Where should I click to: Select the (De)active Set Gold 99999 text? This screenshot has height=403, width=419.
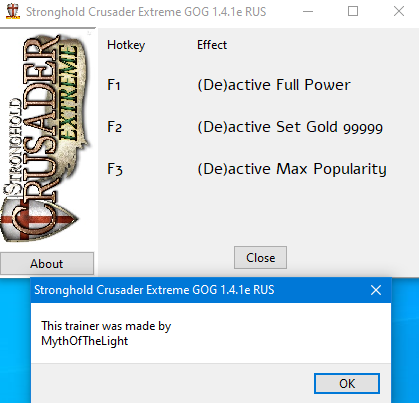[x=290, y=127]
